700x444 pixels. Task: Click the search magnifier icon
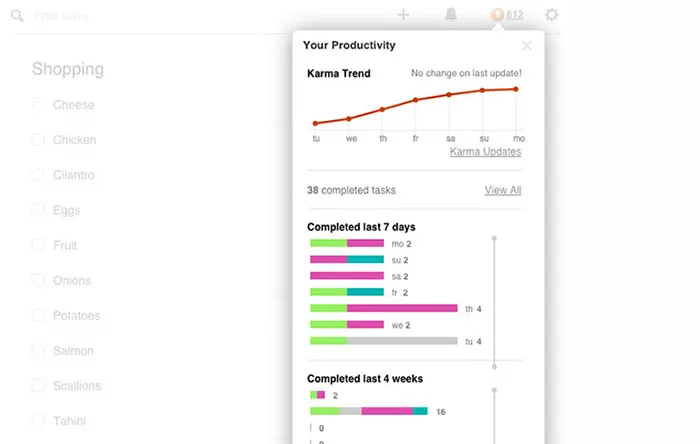coord(17,16)
